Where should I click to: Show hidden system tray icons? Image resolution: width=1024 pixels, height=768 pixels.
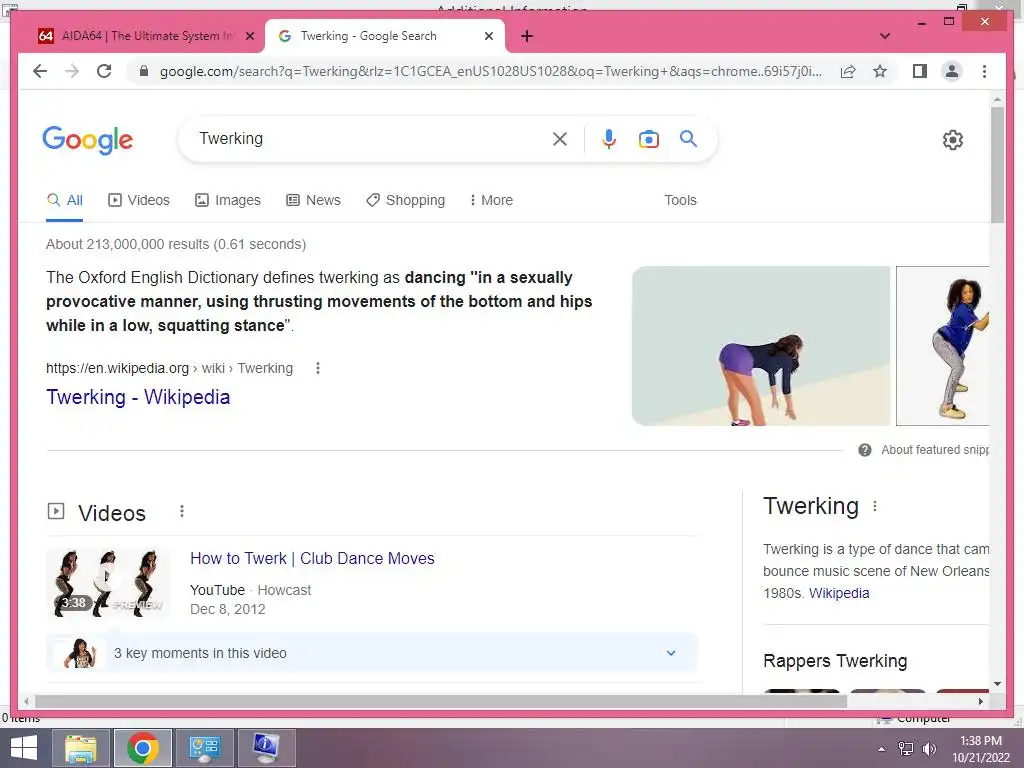tap(882, 749)
